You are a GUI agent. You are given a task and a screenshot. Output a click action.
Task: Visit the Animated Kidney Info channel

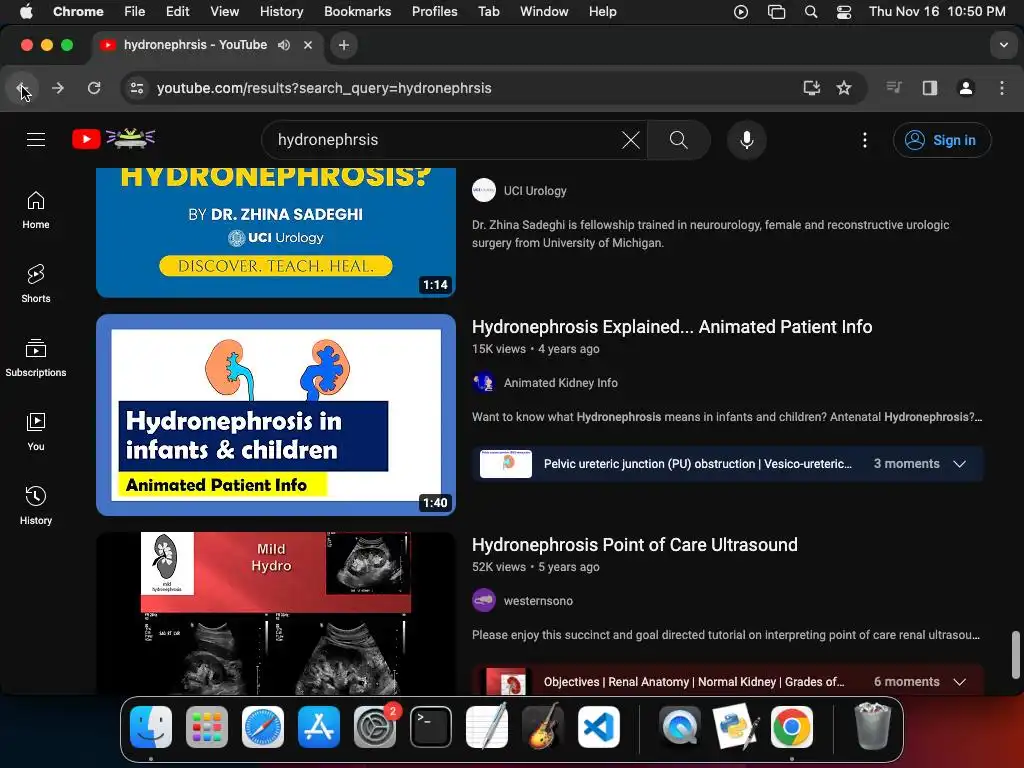click(x=560, y=383)
